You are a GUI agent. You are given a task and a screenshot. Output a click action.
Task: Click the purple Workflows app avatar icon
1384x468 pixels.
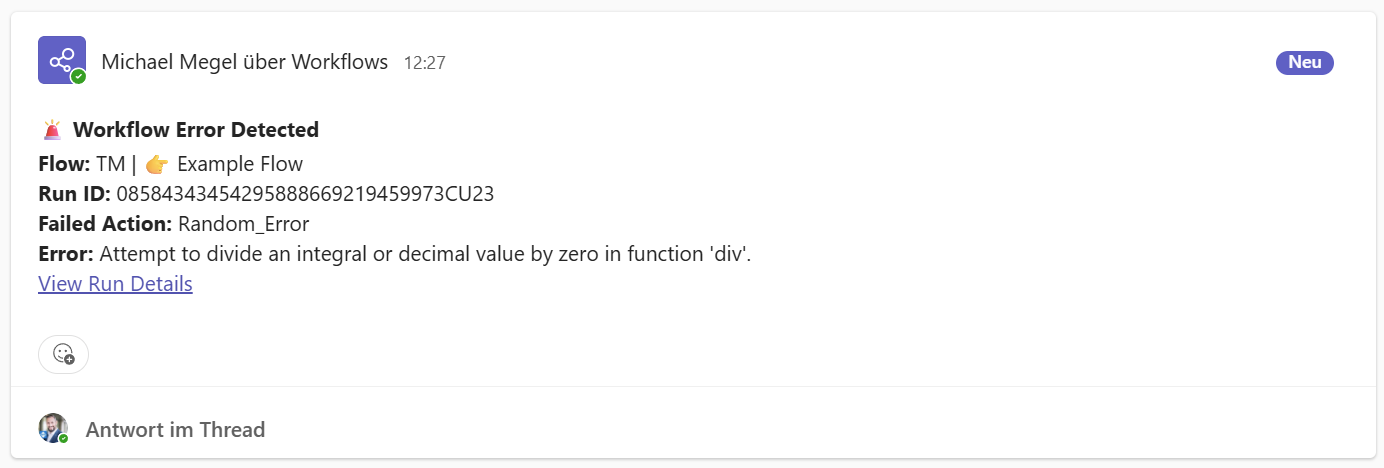pos(60,58)
